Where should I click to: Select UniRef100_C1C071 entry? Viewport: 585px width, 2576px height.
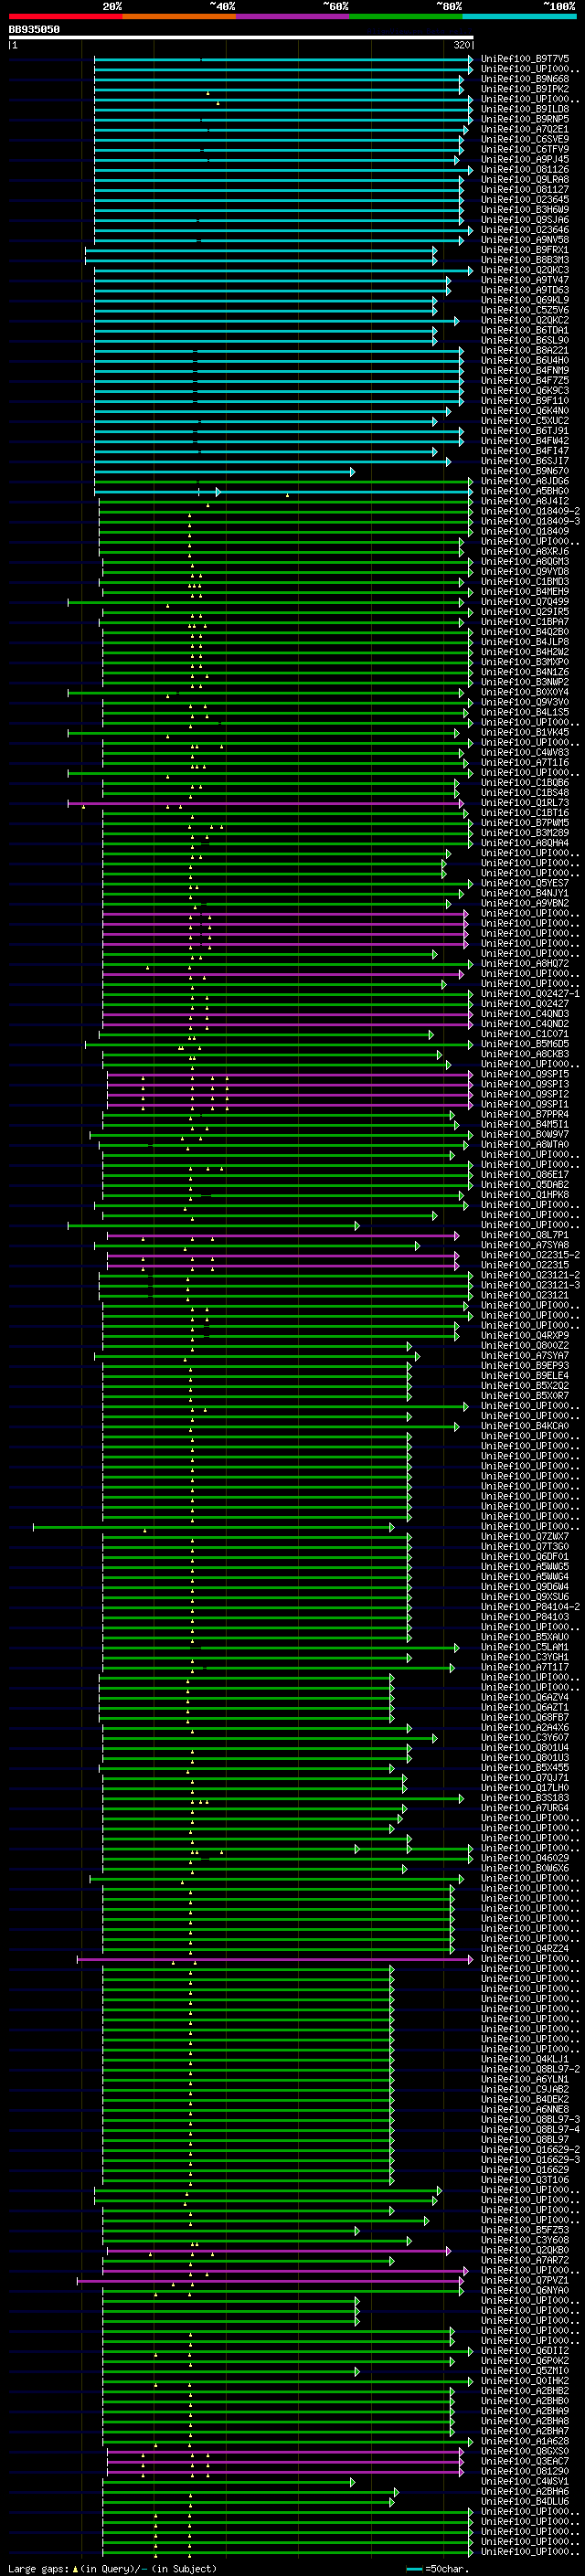[x=525, y=1034]
